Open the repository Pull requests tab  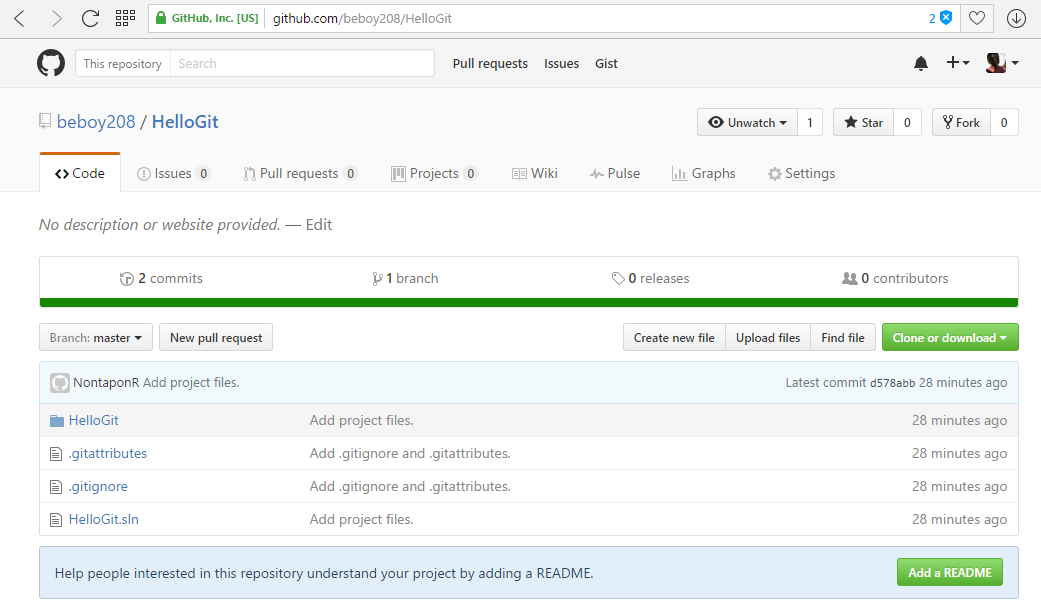(x=301, y=173)
